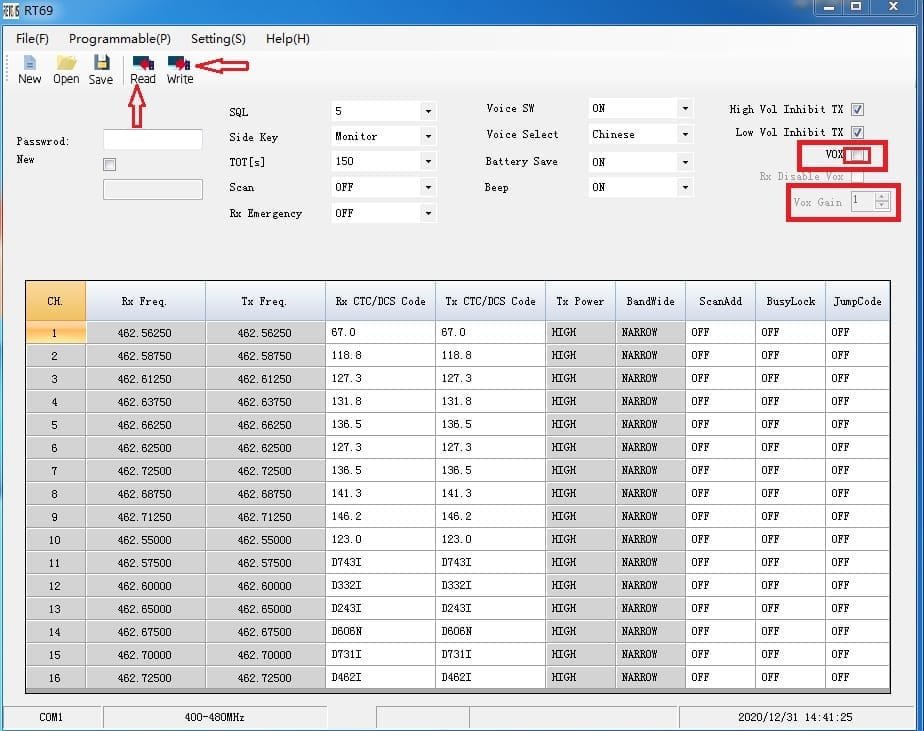The image size is (924, 731).
Task: Click Read from radio icon
Action: (143, 63)
